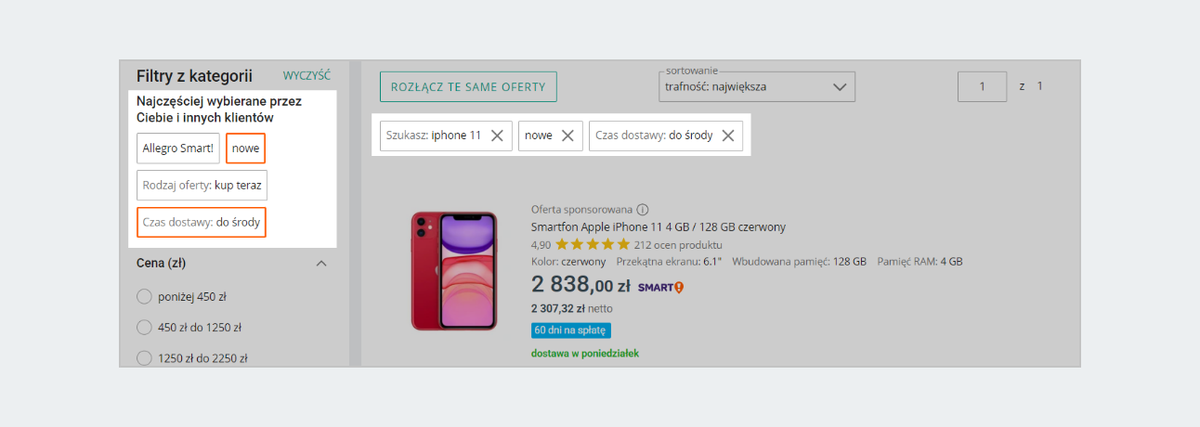
Task: Click the 'ROZŁĄCZ TE SAME OFERTY' button
Action: click(x=468, y=87)
